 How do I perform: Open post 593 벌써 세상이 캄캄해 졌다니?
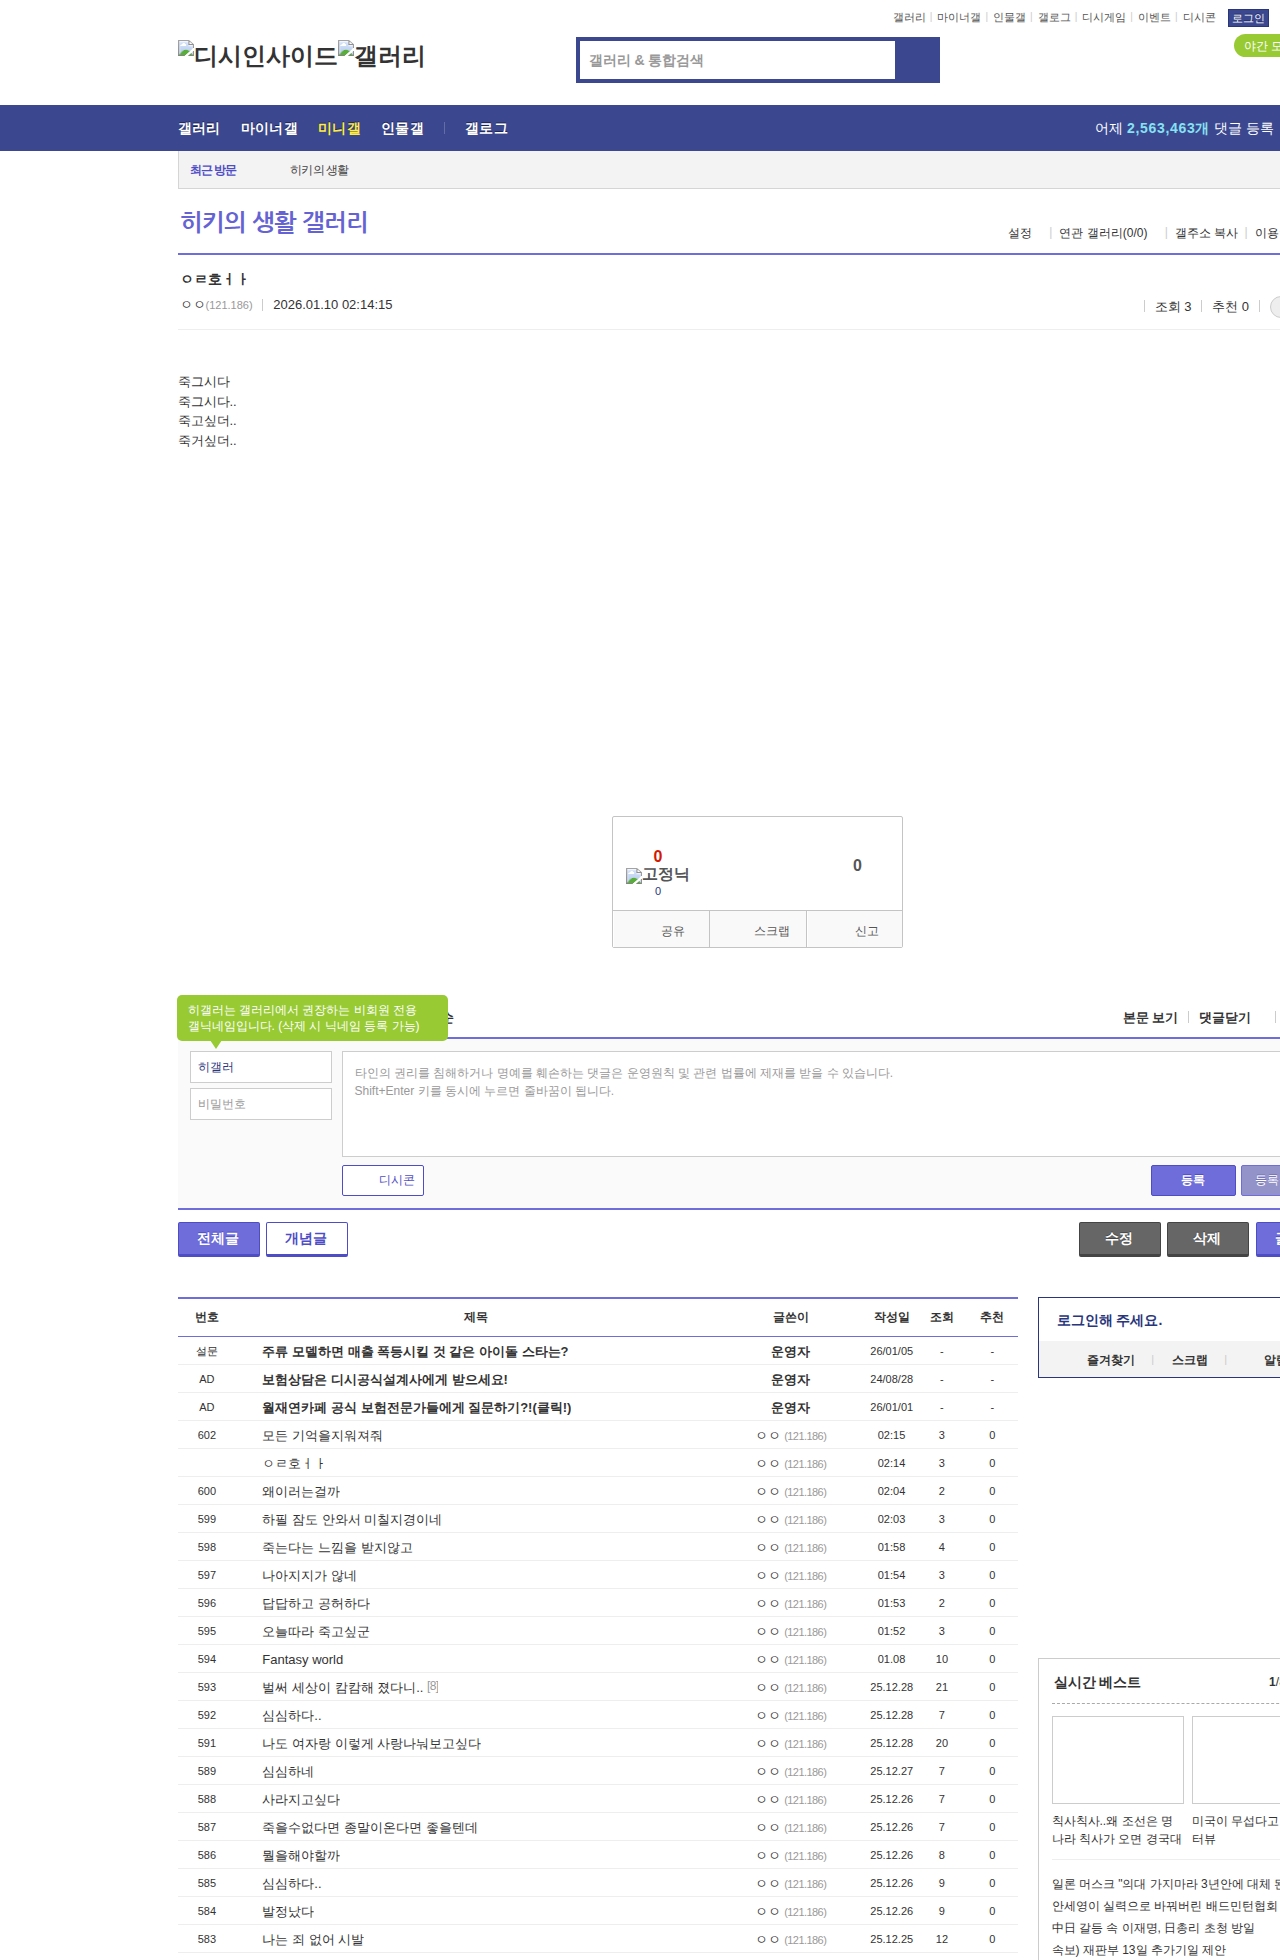coord(342,1687)
